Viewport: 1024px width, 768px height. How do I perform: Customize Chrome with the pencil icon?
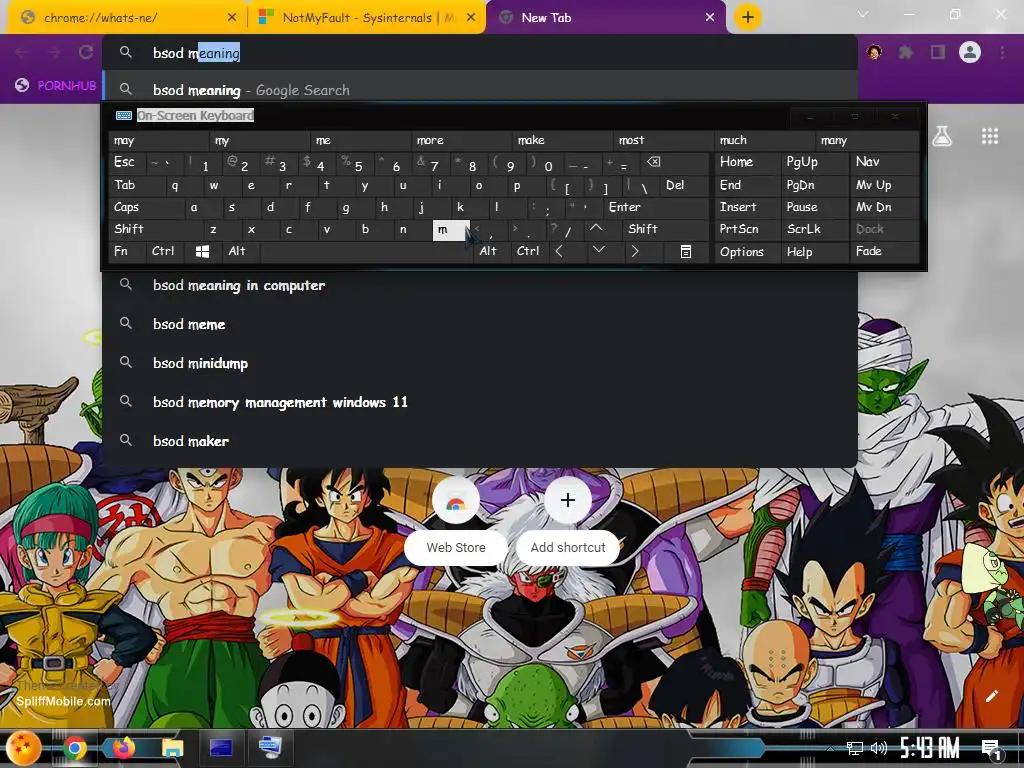coord(991,696)
